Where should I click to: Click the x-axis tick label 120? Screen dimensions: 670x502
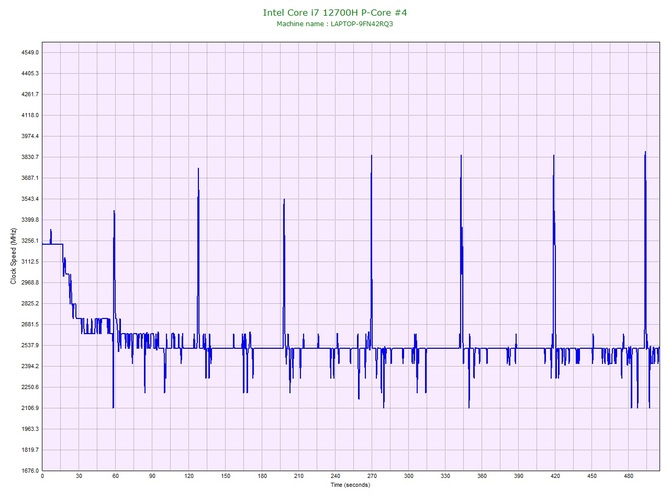point(189,476)
